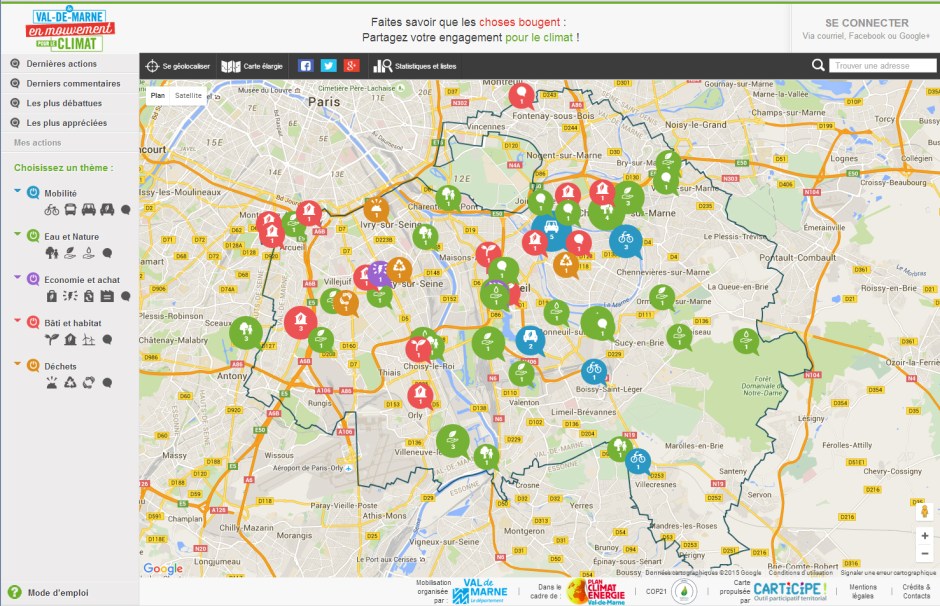The image size is (940, 606).
Task: Collapse the Bâti et habitat arrow
Action: point(18,322)
